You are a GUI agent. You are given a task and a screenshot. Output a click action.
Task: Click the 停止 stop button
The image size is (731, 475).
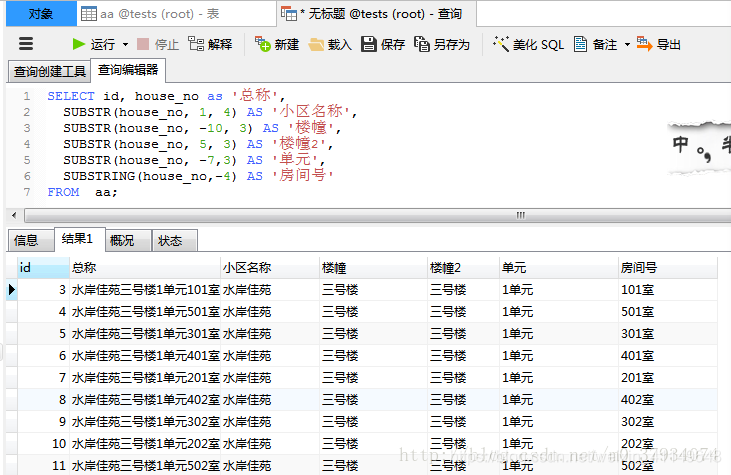click(x=158, y=44)
